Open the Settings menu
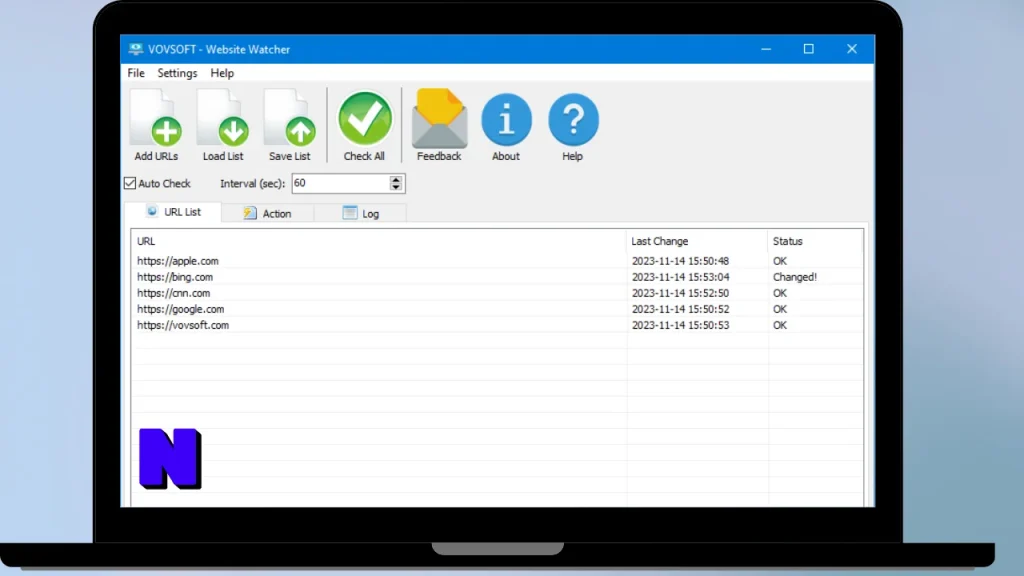Image resolution: width=1024 pixels, height=576 pixels. point(177,73)
